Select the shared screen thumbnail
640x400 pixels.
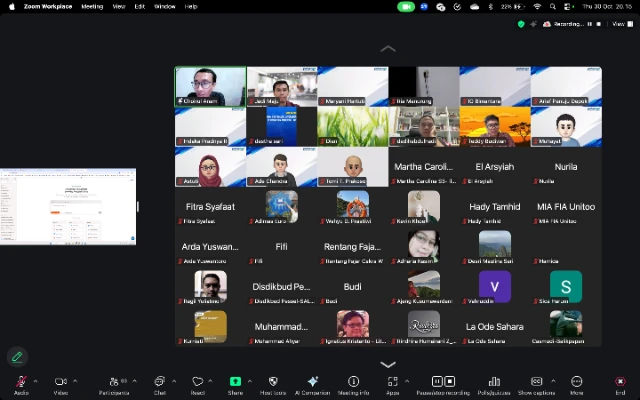pos(68,207)
